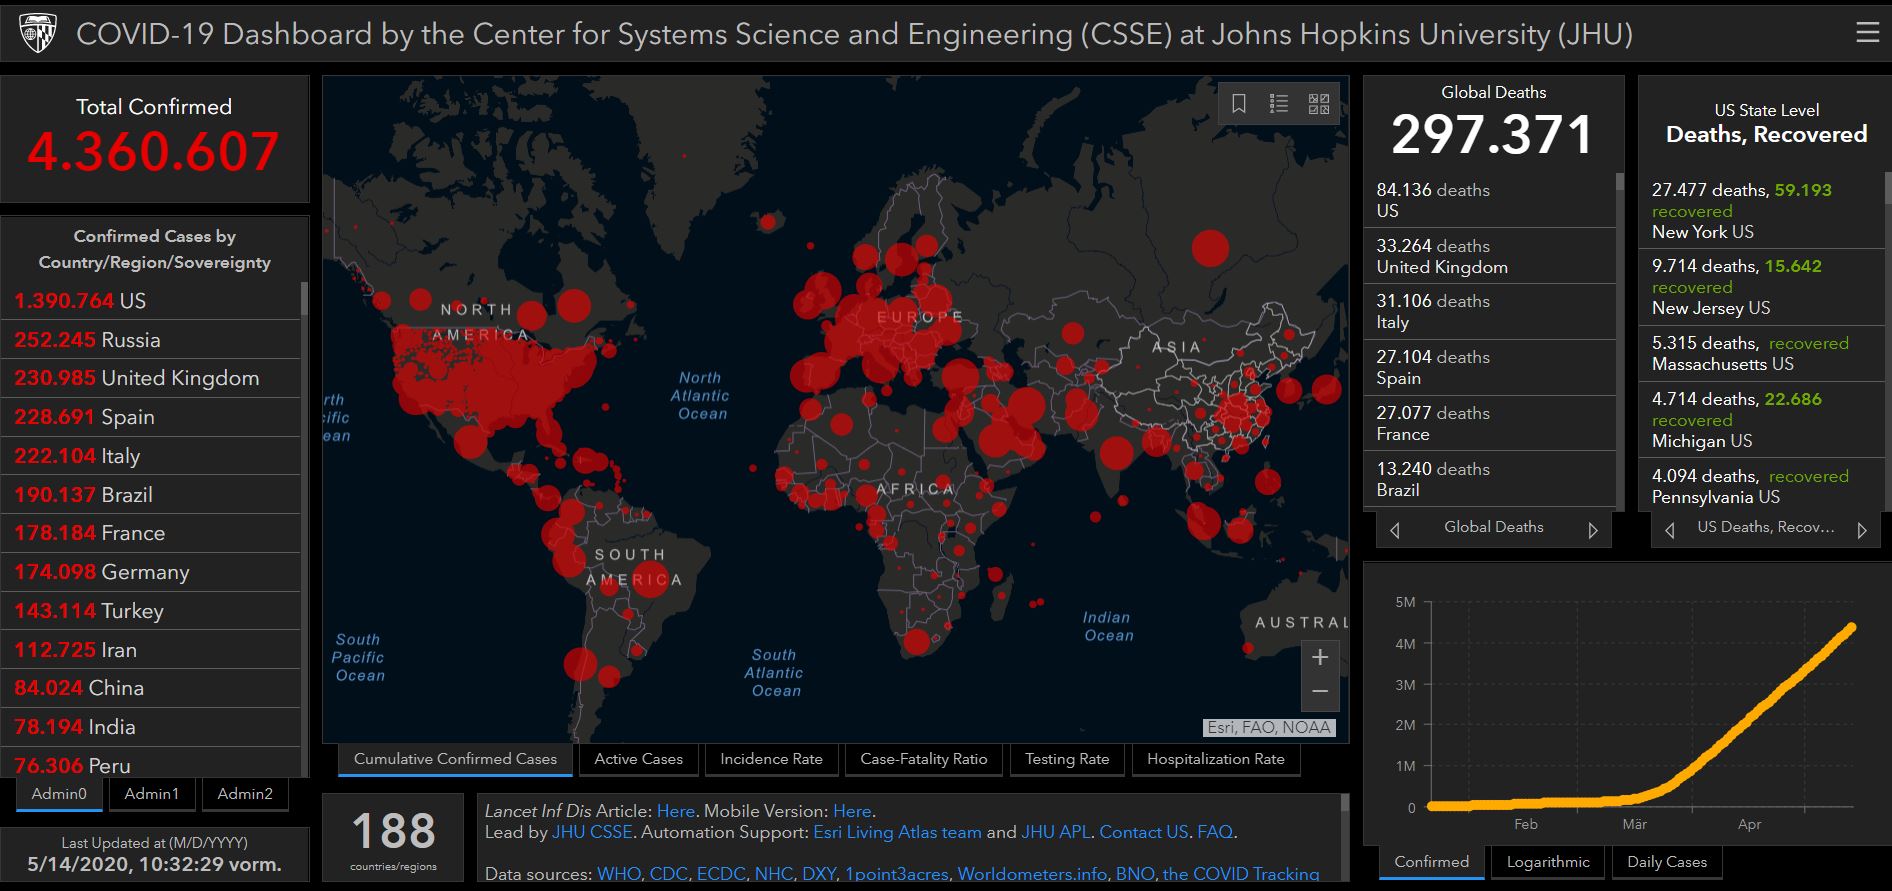
Task: Open the Case-Fatality Ratio map tab
Action: 923,759
